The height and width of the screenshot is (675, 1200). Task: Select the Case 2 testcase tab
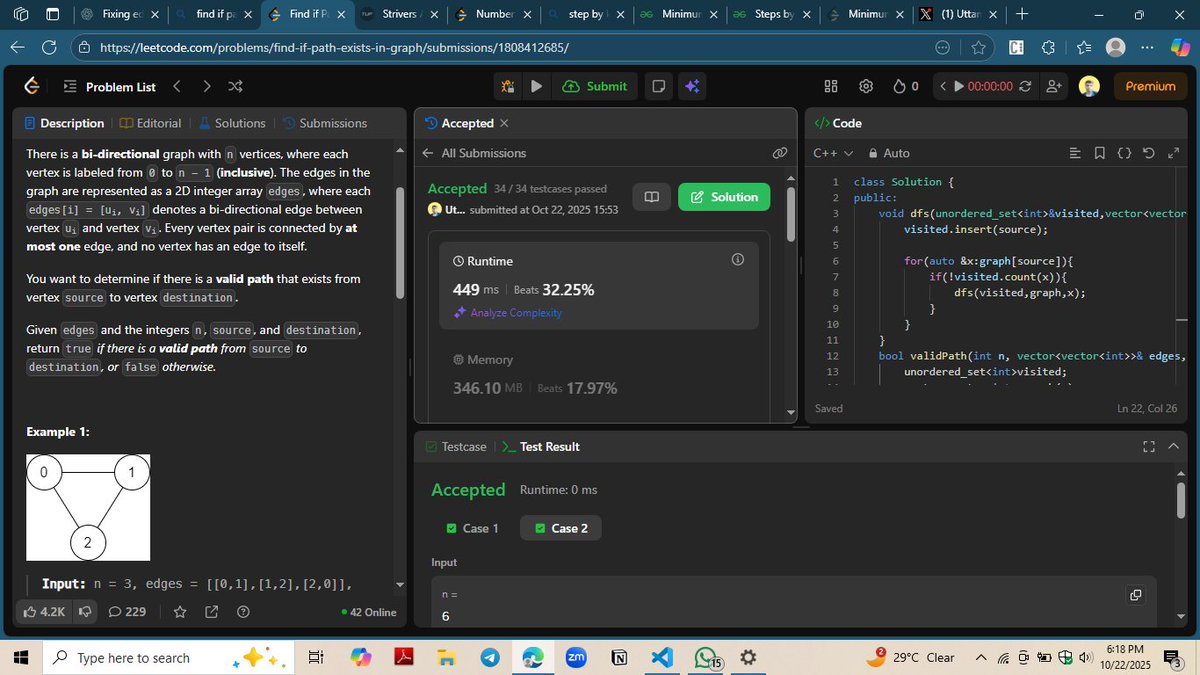tap(560, 527)
